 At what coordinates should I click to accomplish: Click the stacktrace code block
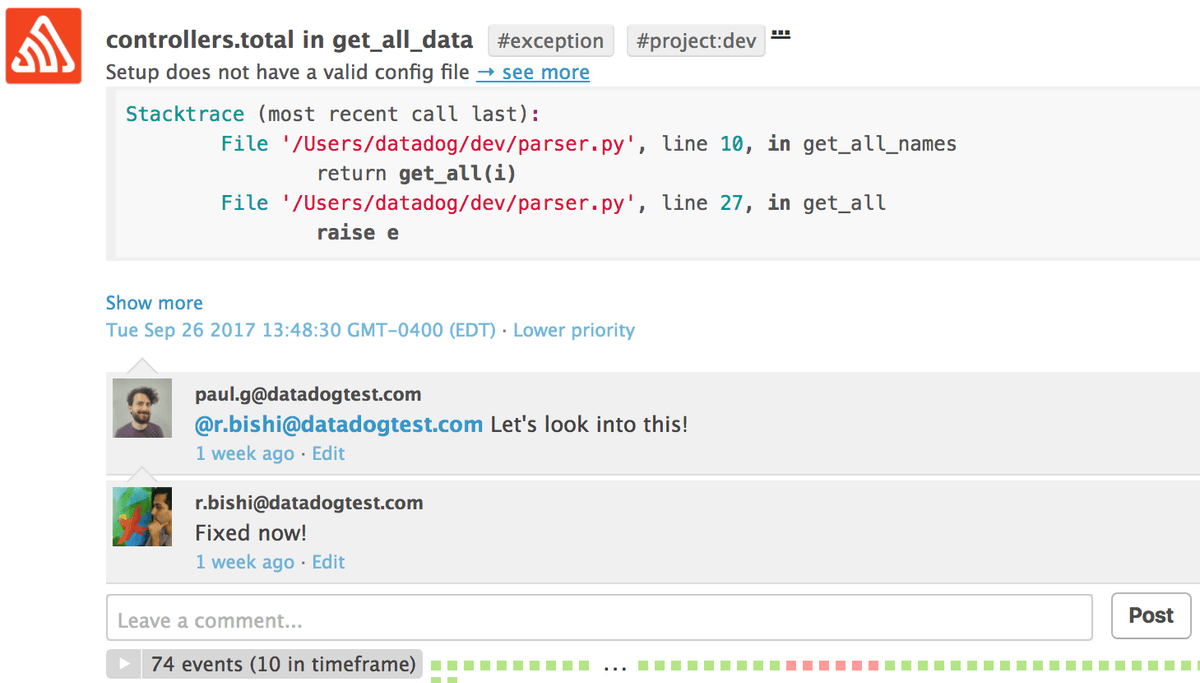pyautogui.click(x=652, y=174)
